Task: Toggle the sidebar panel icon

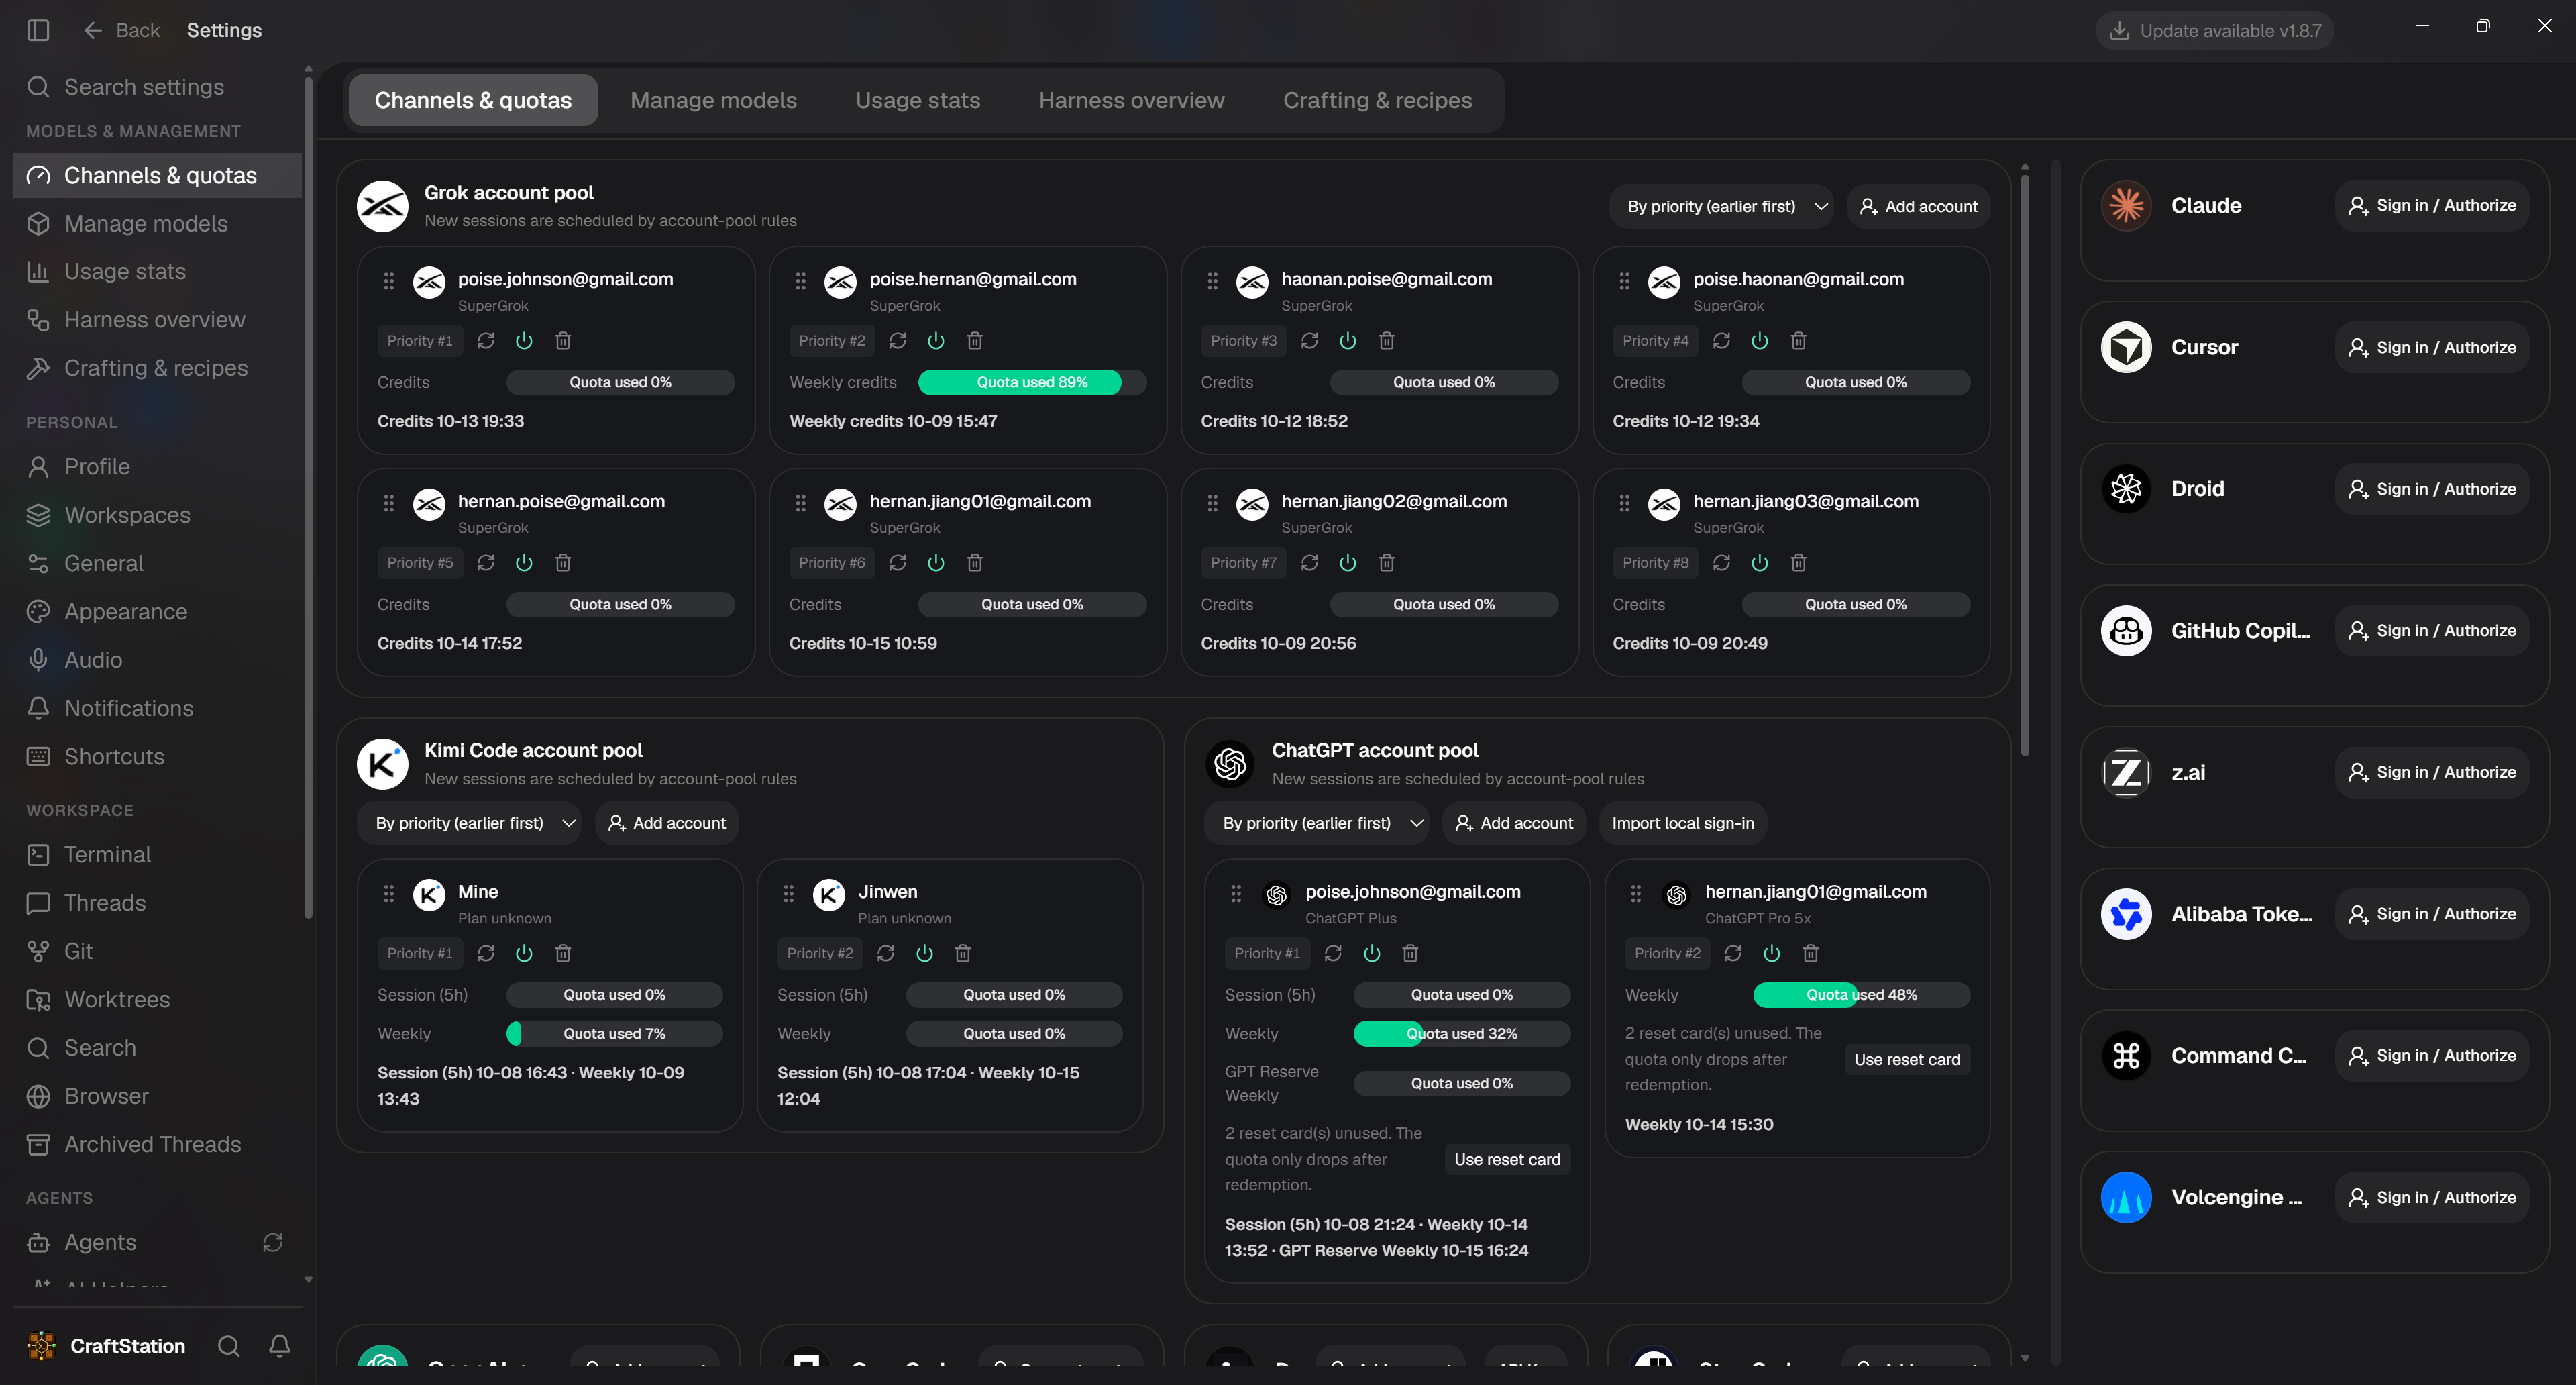Action: pos(38,30)
